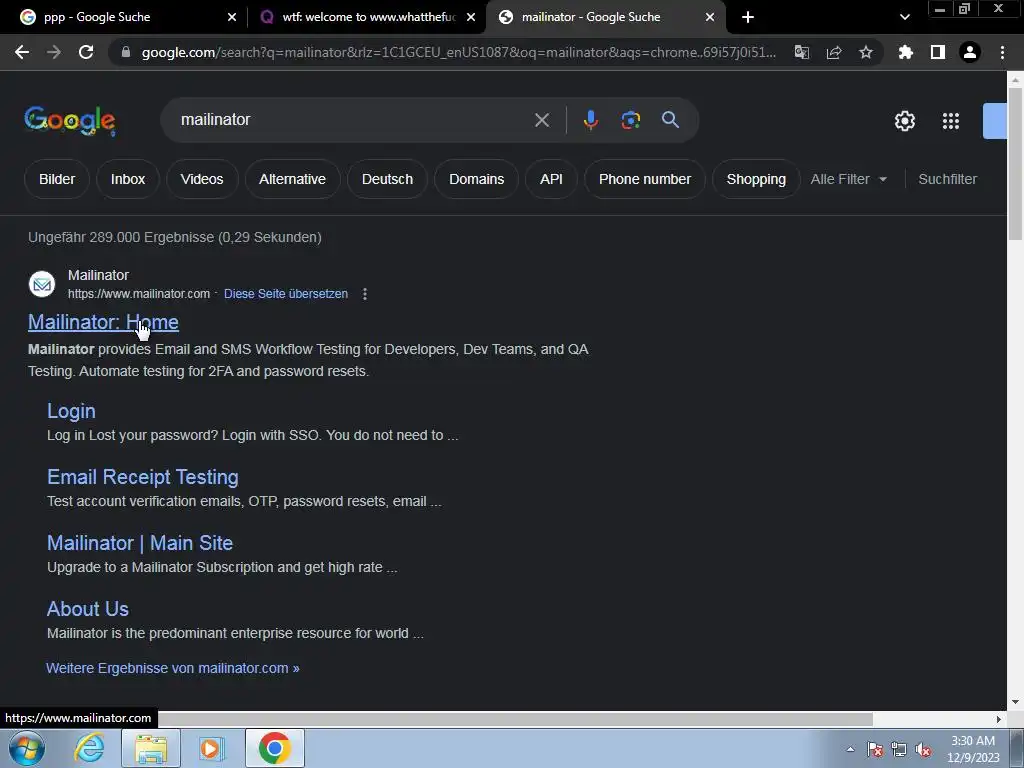Click the blue sign-in button at right edge
Viewport: 1024px width, 768px height.
tap(995, 121)
